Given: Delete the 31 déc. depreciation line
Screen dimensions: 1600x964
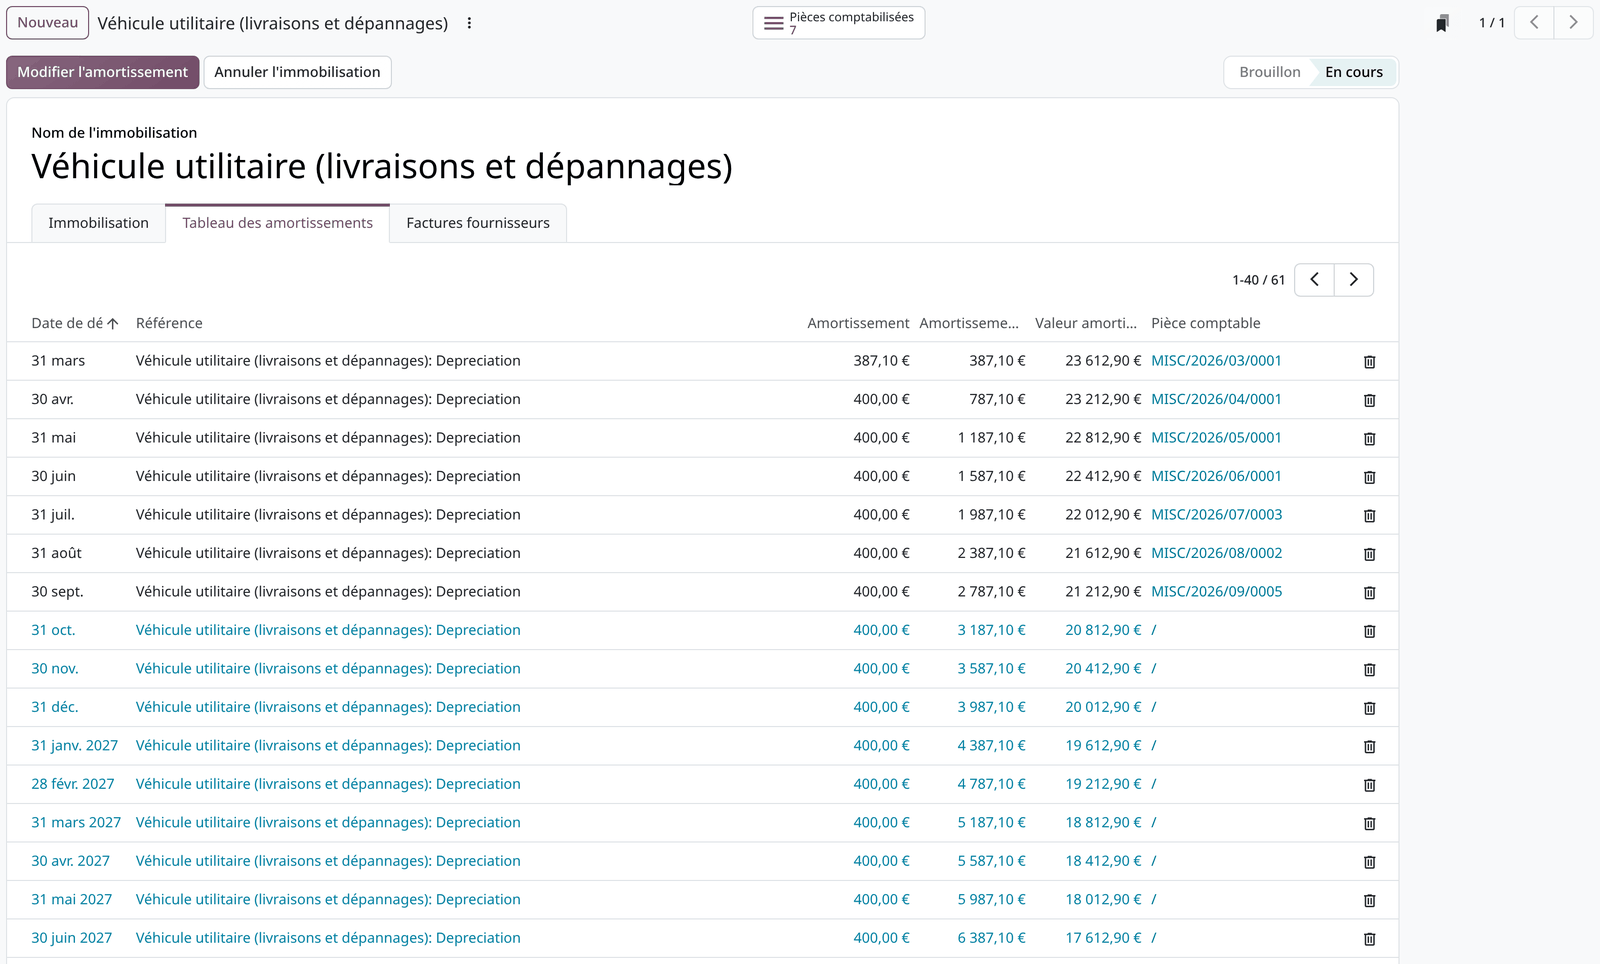Looking at the screenshot, I should (1369, 708).
